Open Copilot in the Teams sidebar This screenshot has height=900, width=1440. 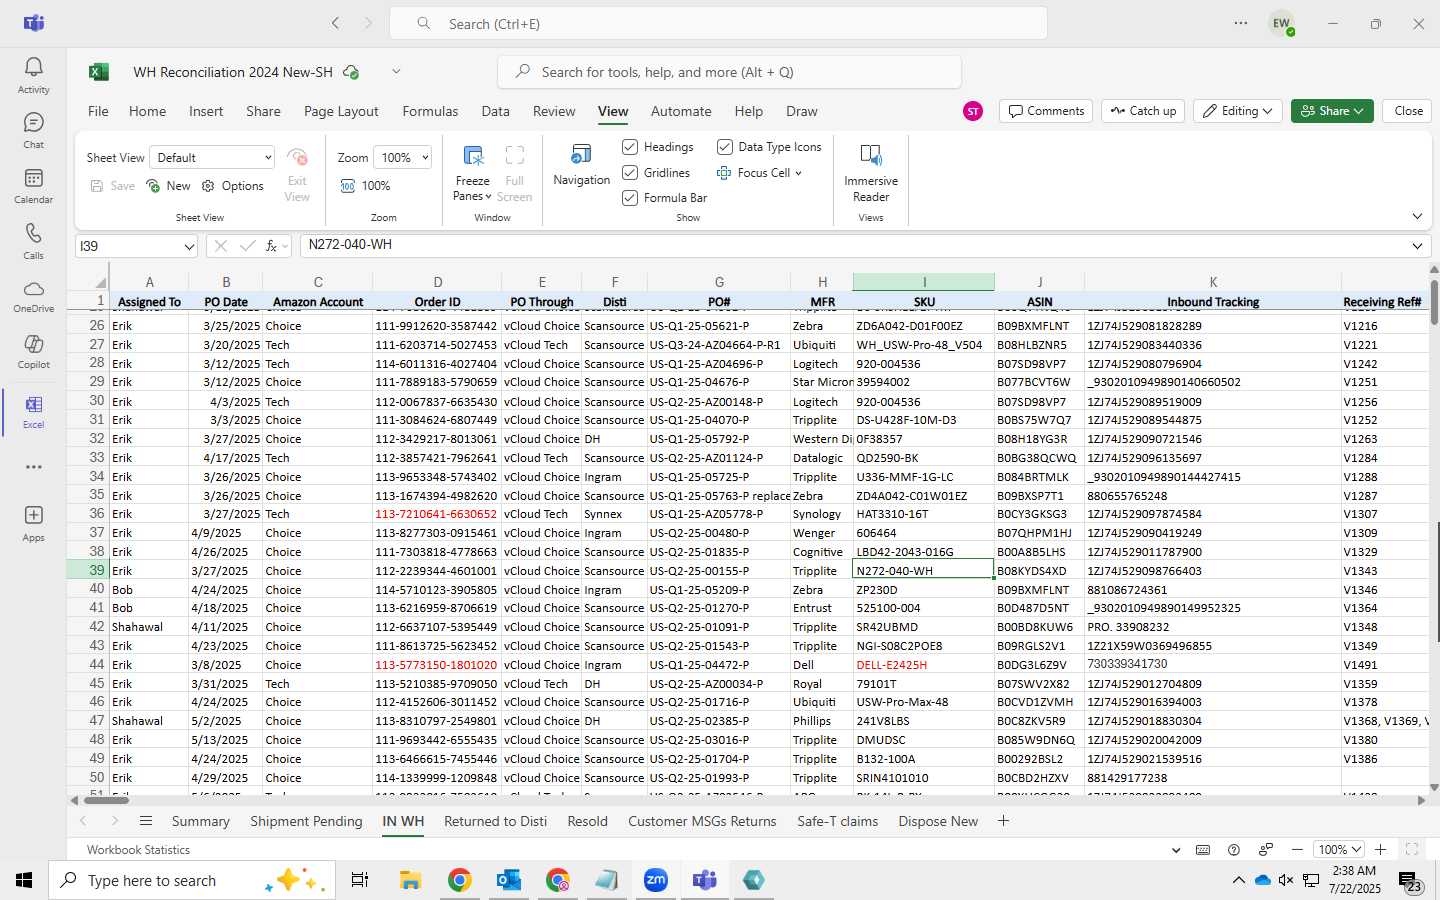coord(33,350)
